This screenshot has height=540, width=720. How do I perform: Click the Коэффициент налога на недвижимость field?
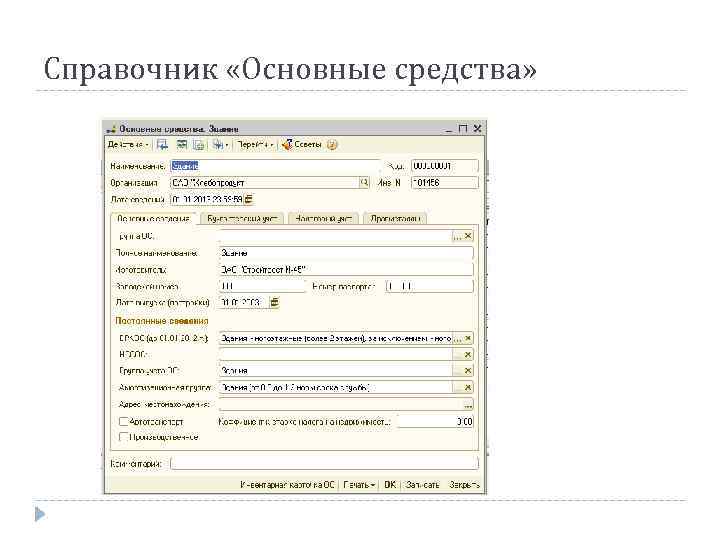click(435, 422)
